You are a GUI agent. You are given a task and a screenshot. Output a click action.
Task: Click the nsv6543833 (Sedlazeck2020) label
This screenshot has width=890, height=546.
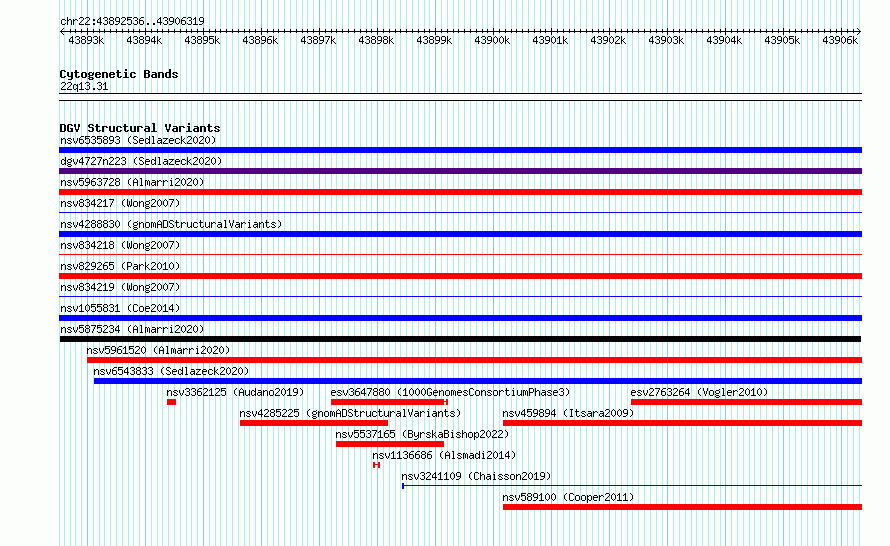(171, 371)
